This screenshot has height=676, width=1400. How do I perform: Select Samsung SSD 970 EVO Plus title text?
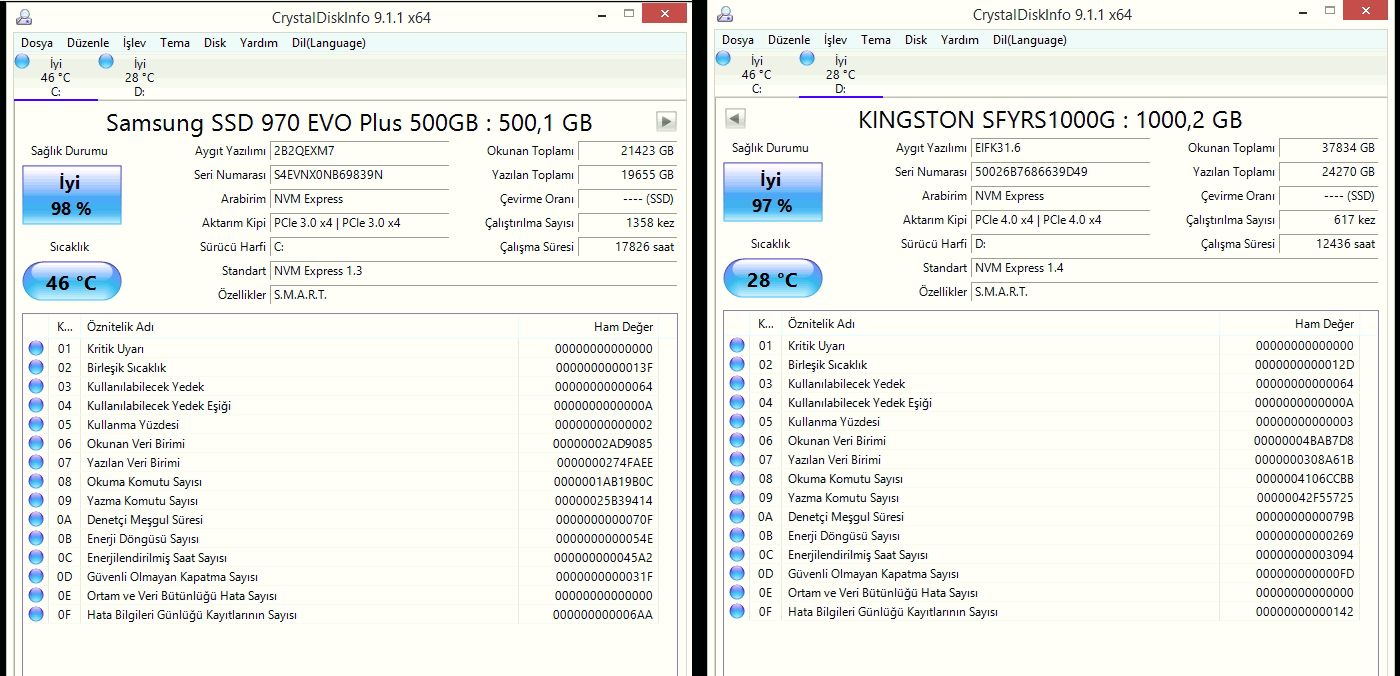click(x=349, y=123)
